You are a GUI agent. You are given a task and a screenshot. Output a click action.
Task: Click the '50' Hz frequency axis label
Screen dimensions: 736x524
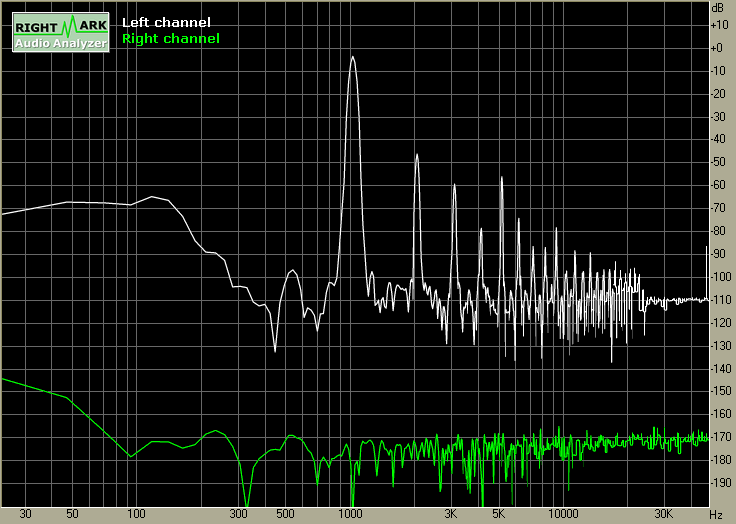[x=72, y=514]
